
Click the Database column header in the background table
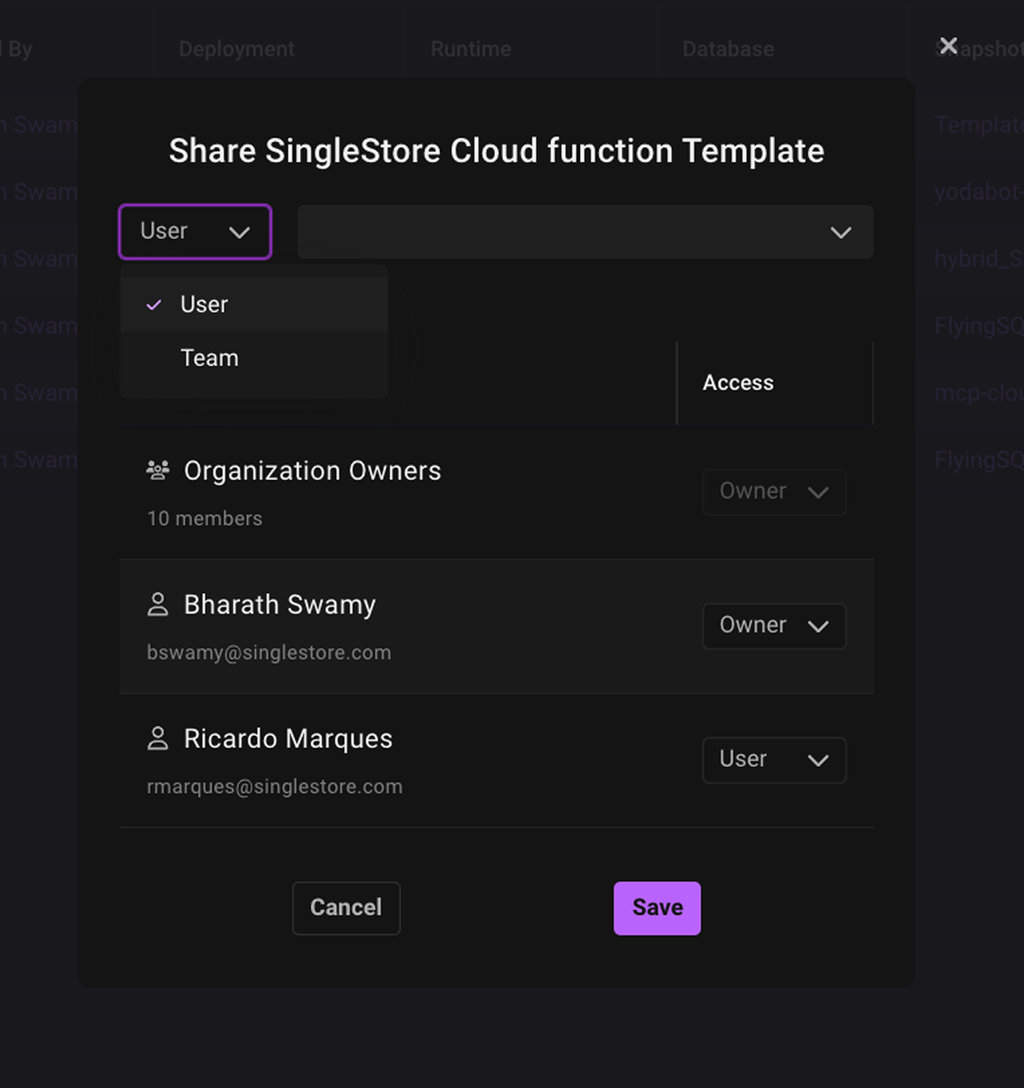tap(728, 49)
